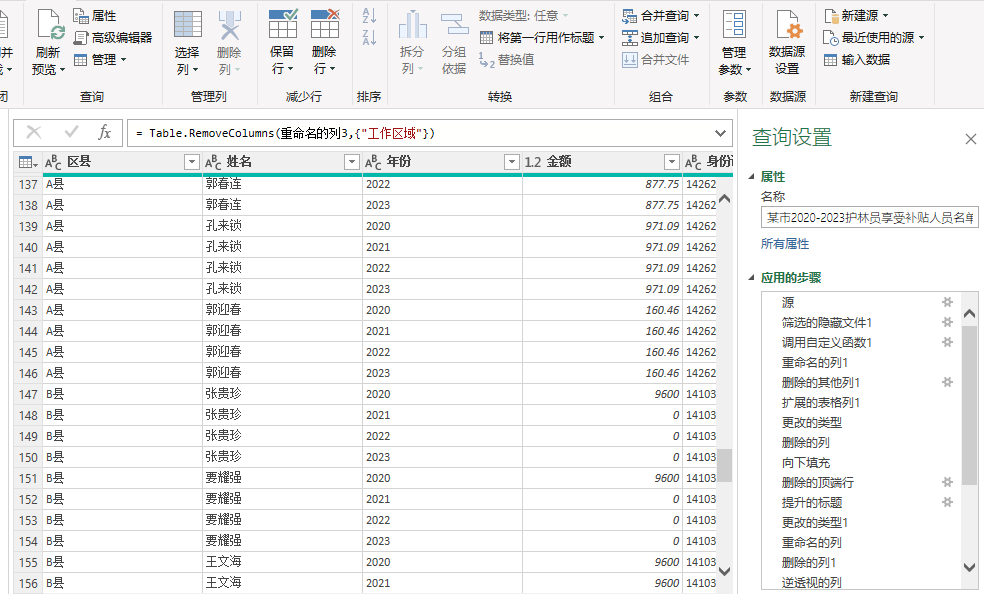Click the 保留行 keep rows icon
The width and height of the screenshot is (984, 594).
(283, 24)
